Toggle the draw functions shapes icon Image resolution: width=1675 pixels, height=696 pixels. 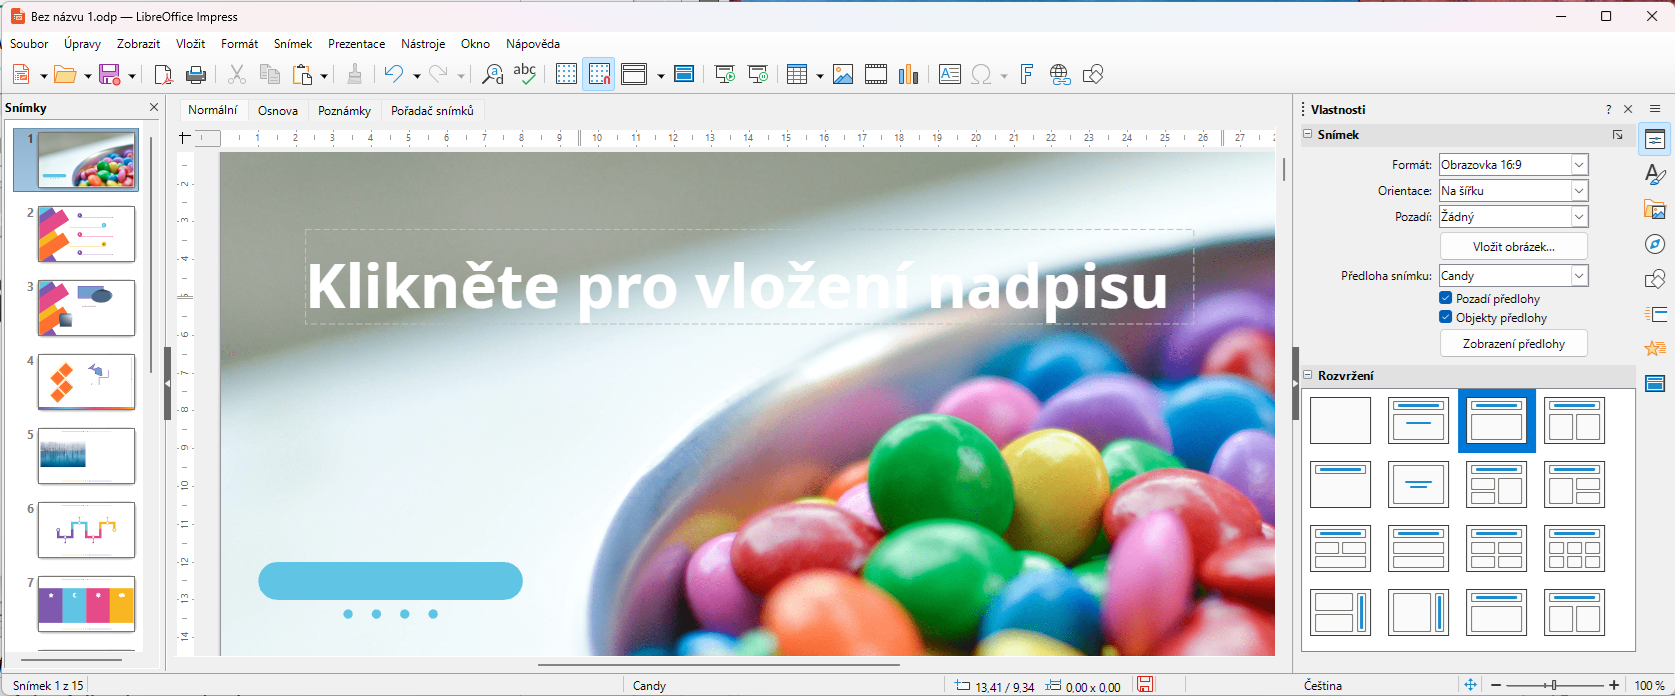(x=1093, y=74)
